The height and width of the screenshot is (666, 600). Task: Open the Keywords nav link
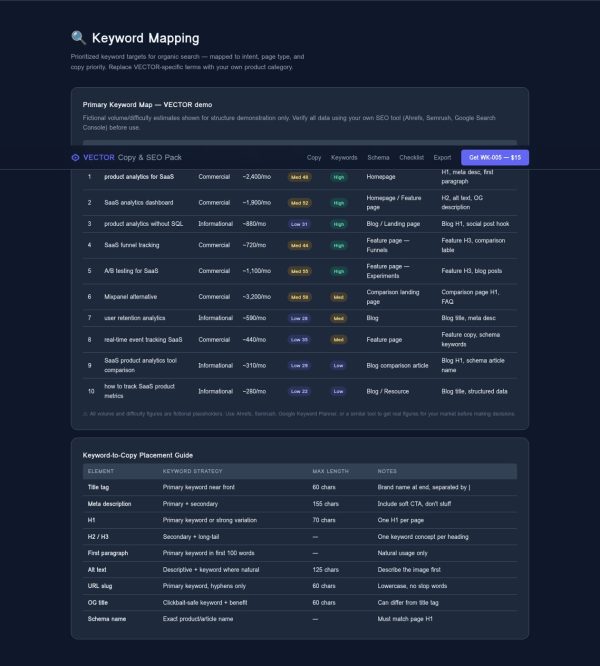point(344,158)
